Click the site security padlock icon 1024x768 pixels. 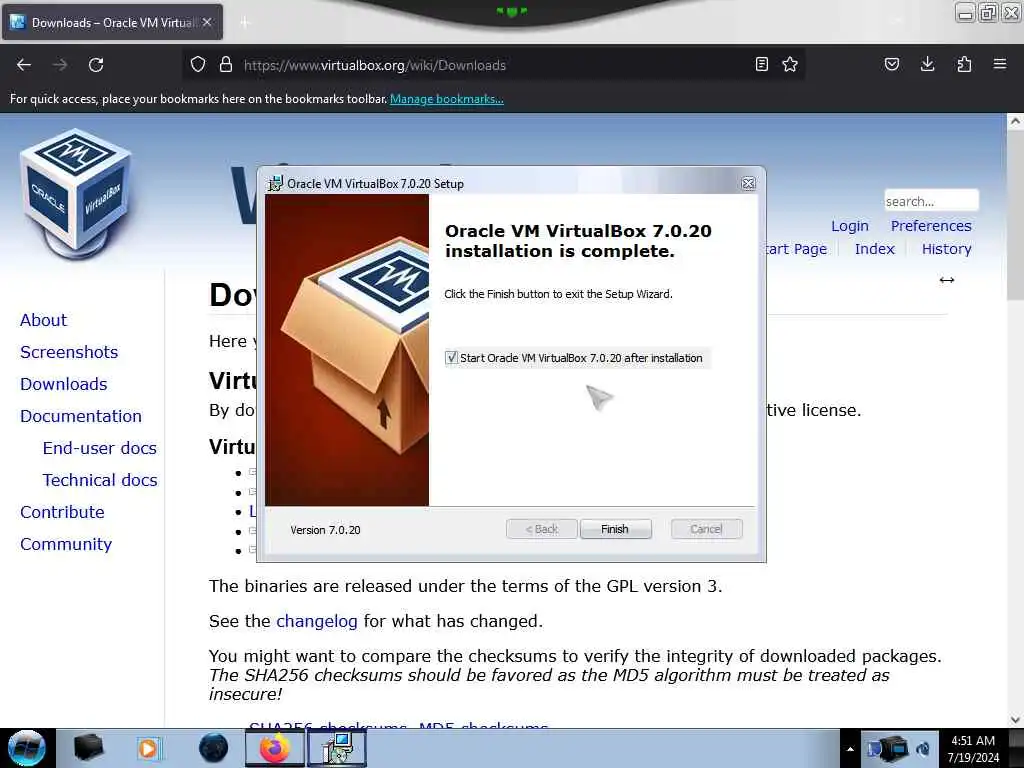[226, 65]
